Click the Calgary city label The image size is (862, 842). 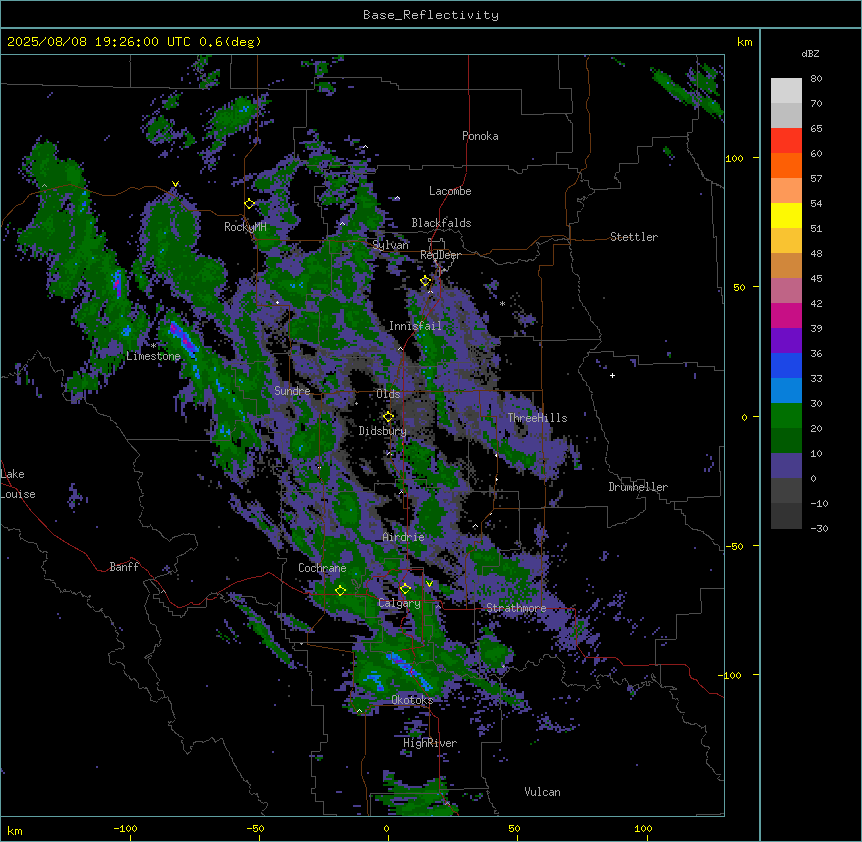(399, 603)
